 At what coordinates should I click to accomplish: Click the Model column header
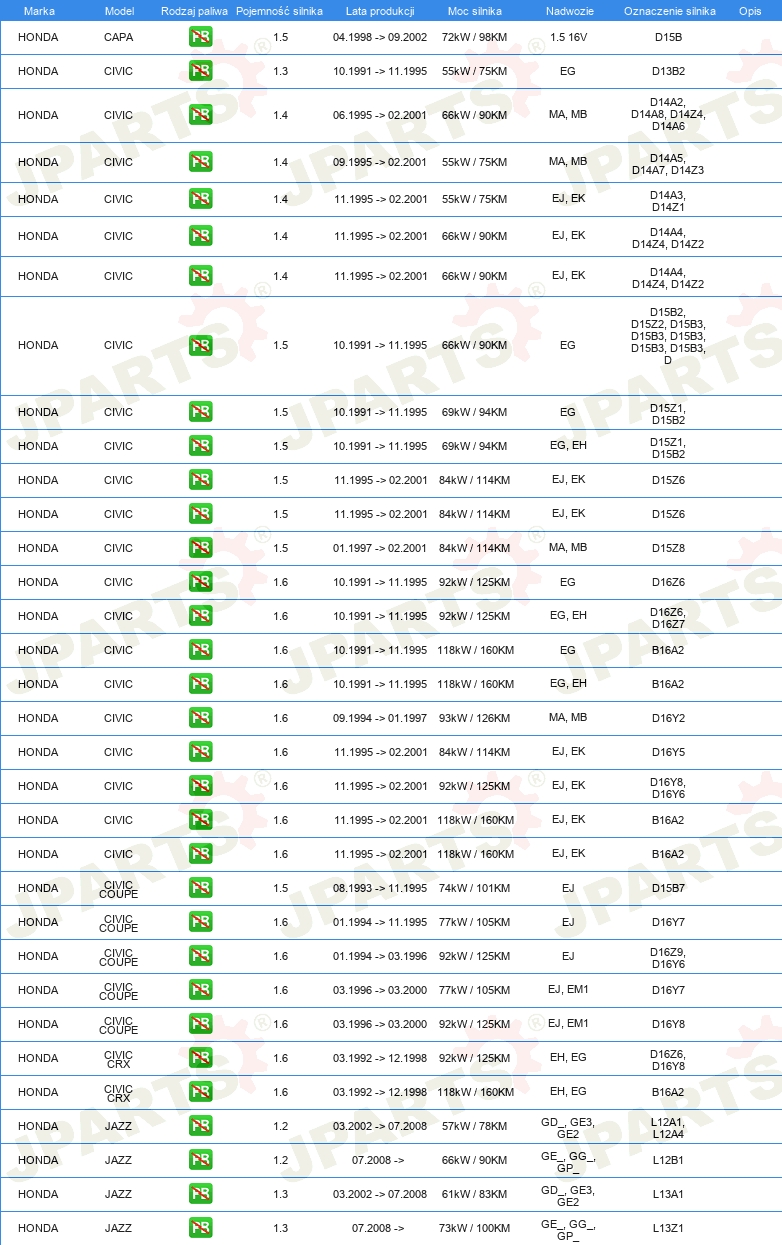pos(118,10)
